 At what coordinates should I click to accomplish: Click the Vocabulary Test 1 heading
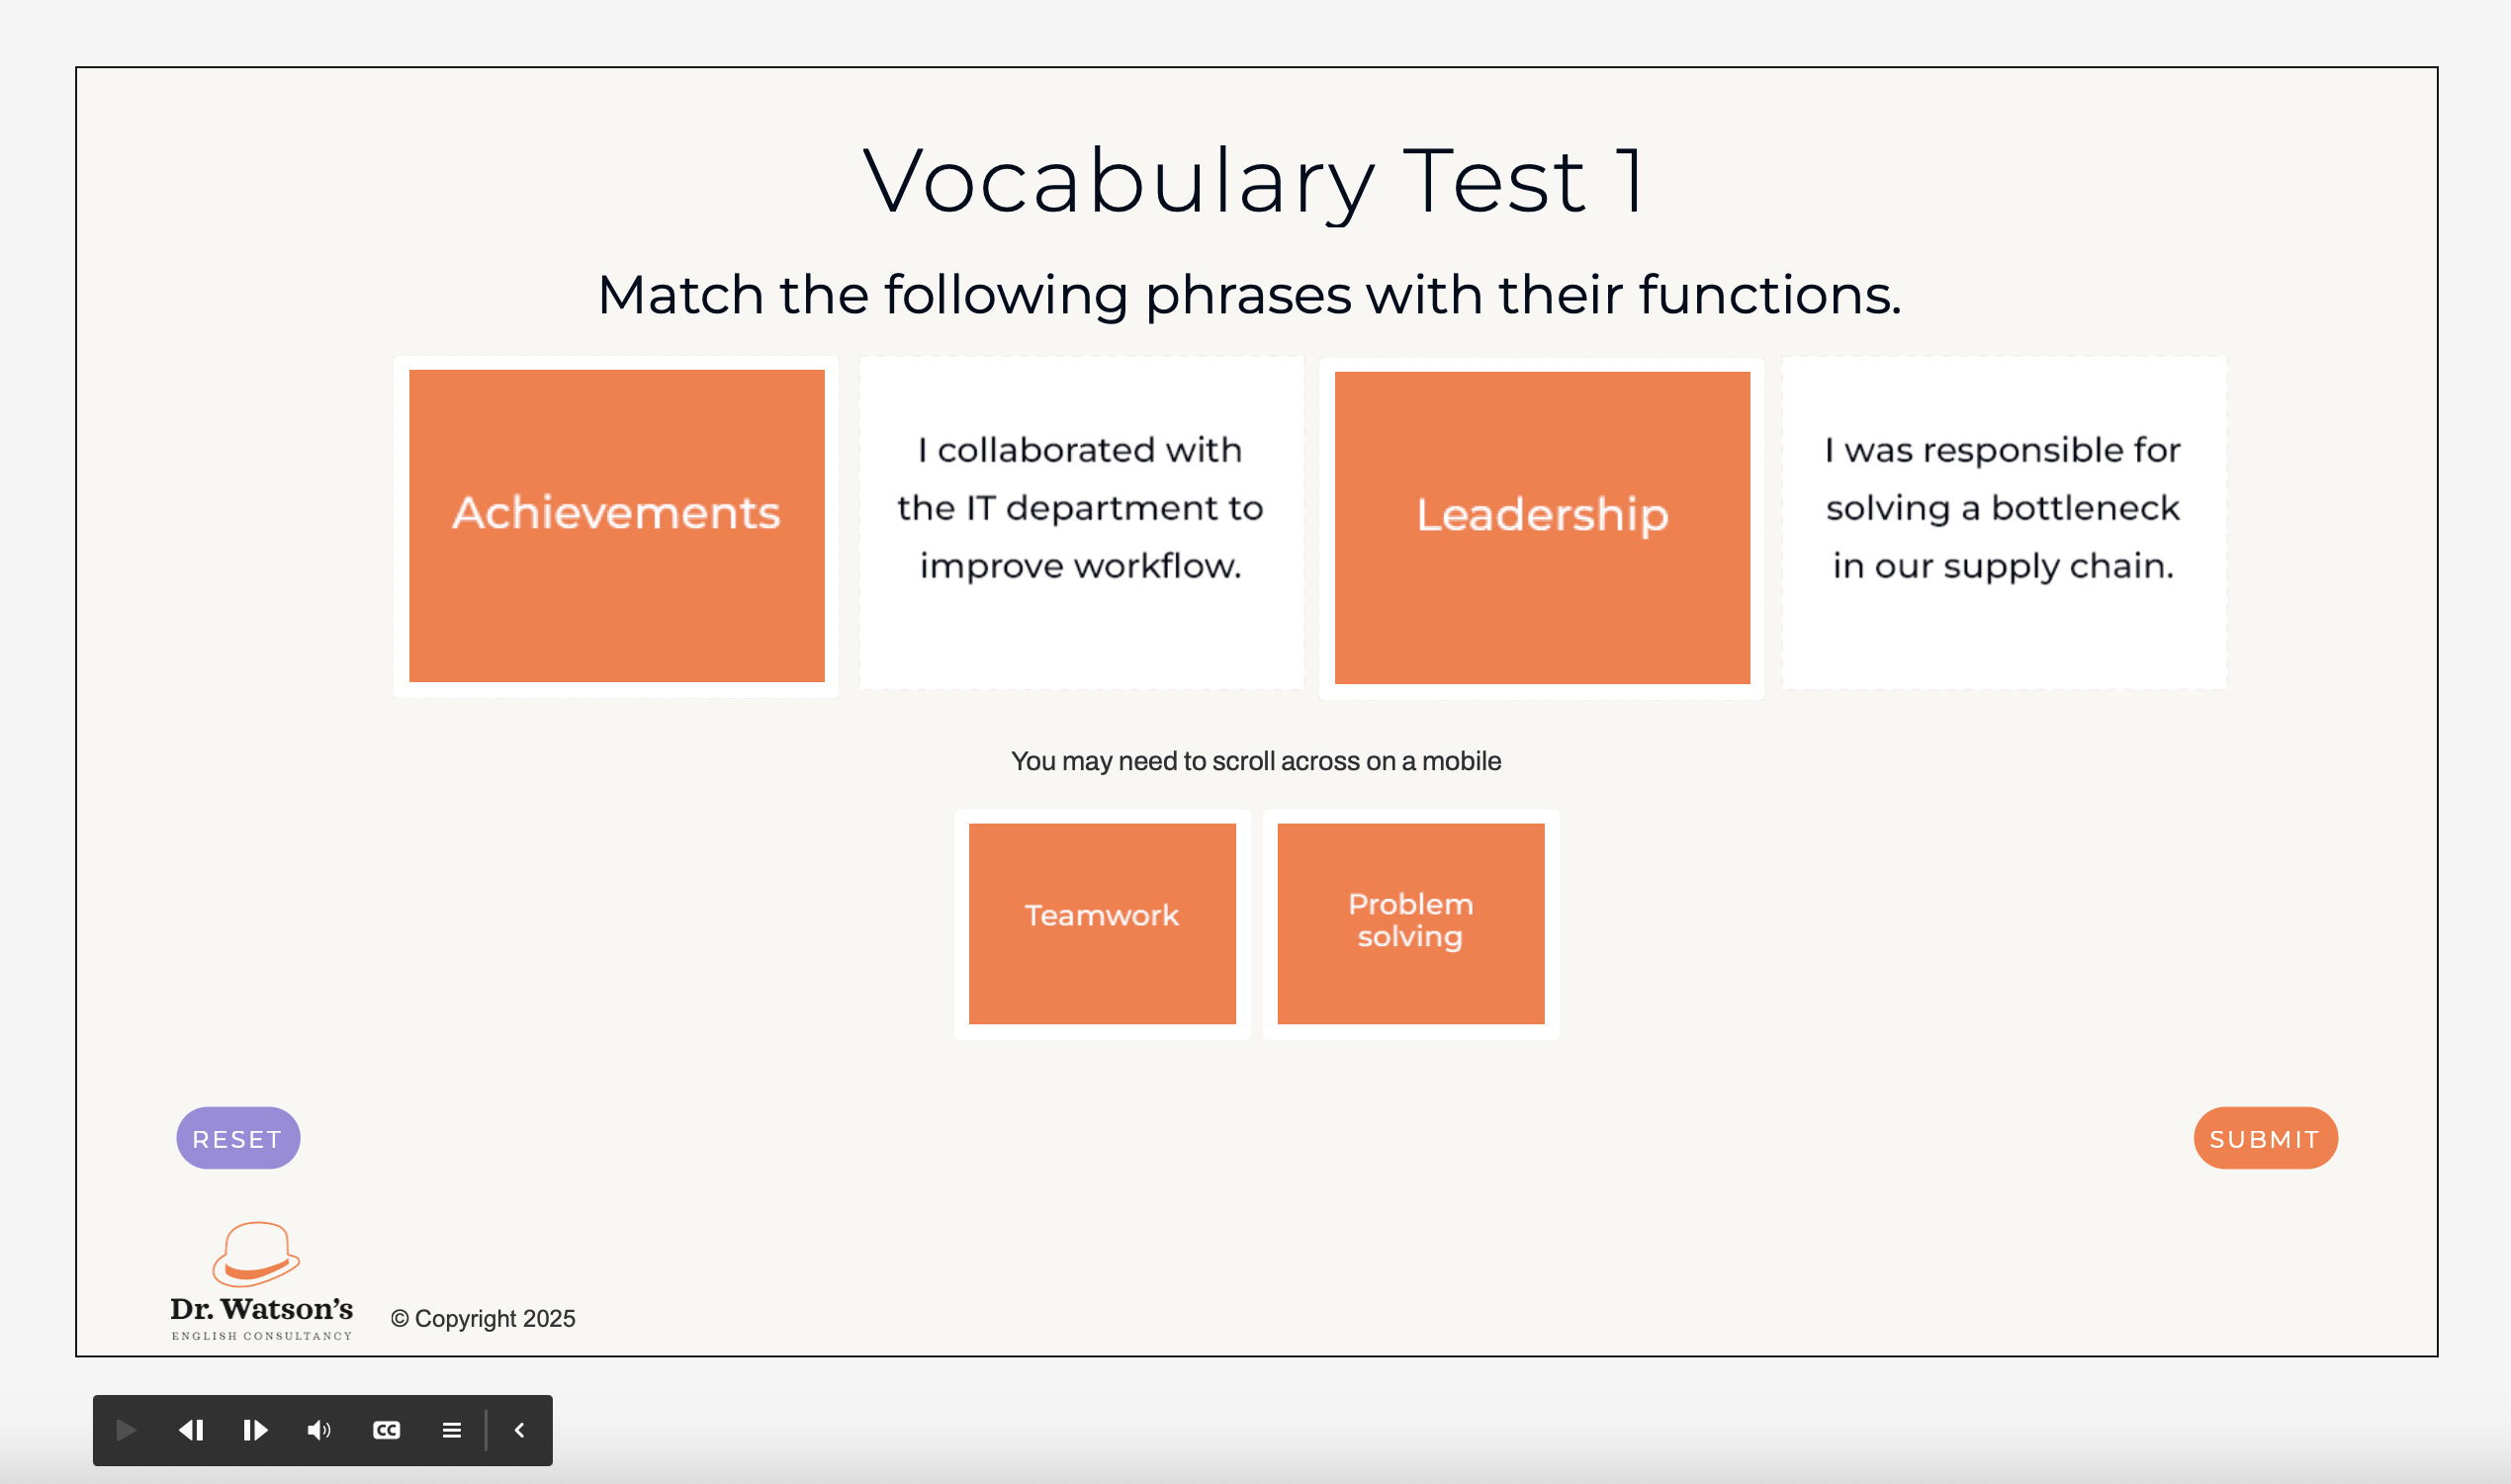point(1255,181)
